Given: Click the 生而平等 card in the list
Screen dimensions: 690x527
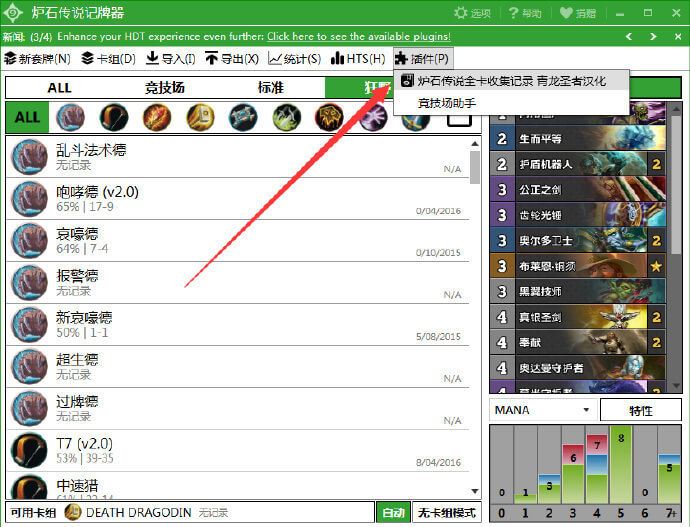Looking at the screenshot, I should click(x=578, y=139).
